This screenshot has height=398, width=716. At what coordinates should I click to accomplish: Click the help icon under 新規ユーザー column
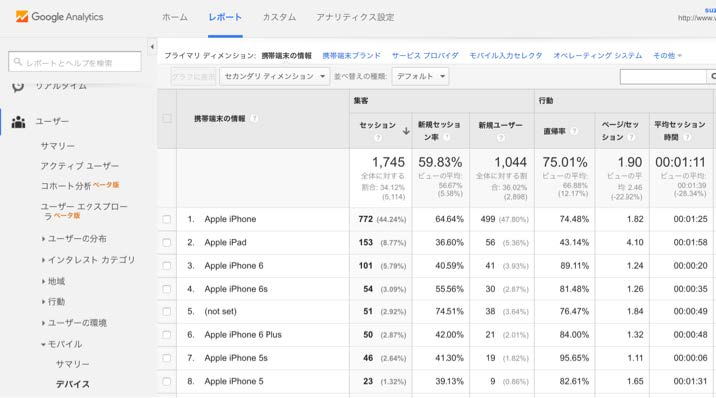point(500,137)
